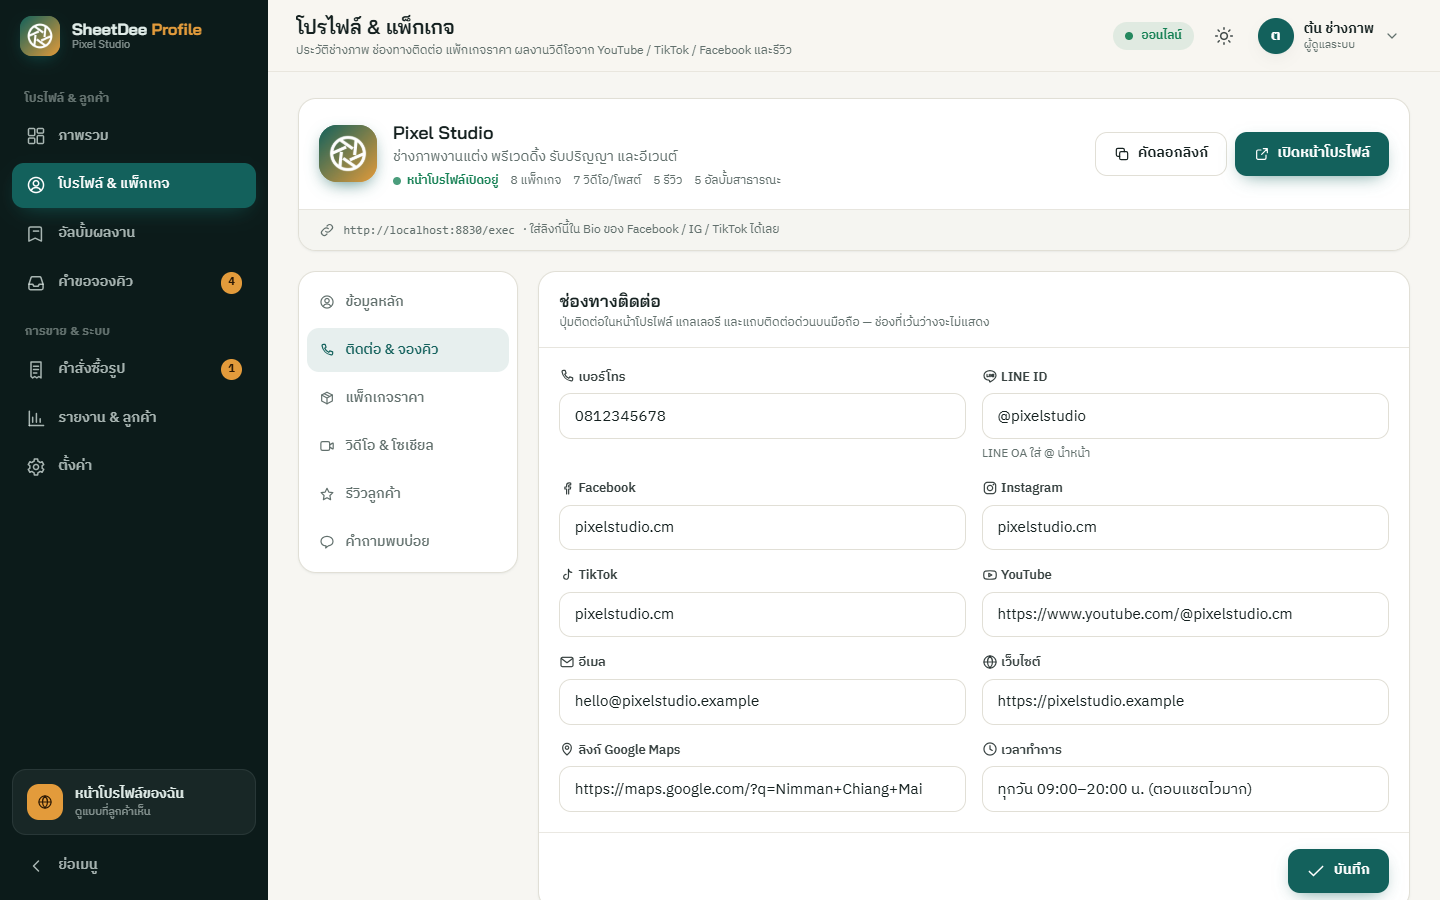This screenshot has height=900, width=1440.
Task: Click the เว็บไซต์ website input field
Action: point(1185,702)
